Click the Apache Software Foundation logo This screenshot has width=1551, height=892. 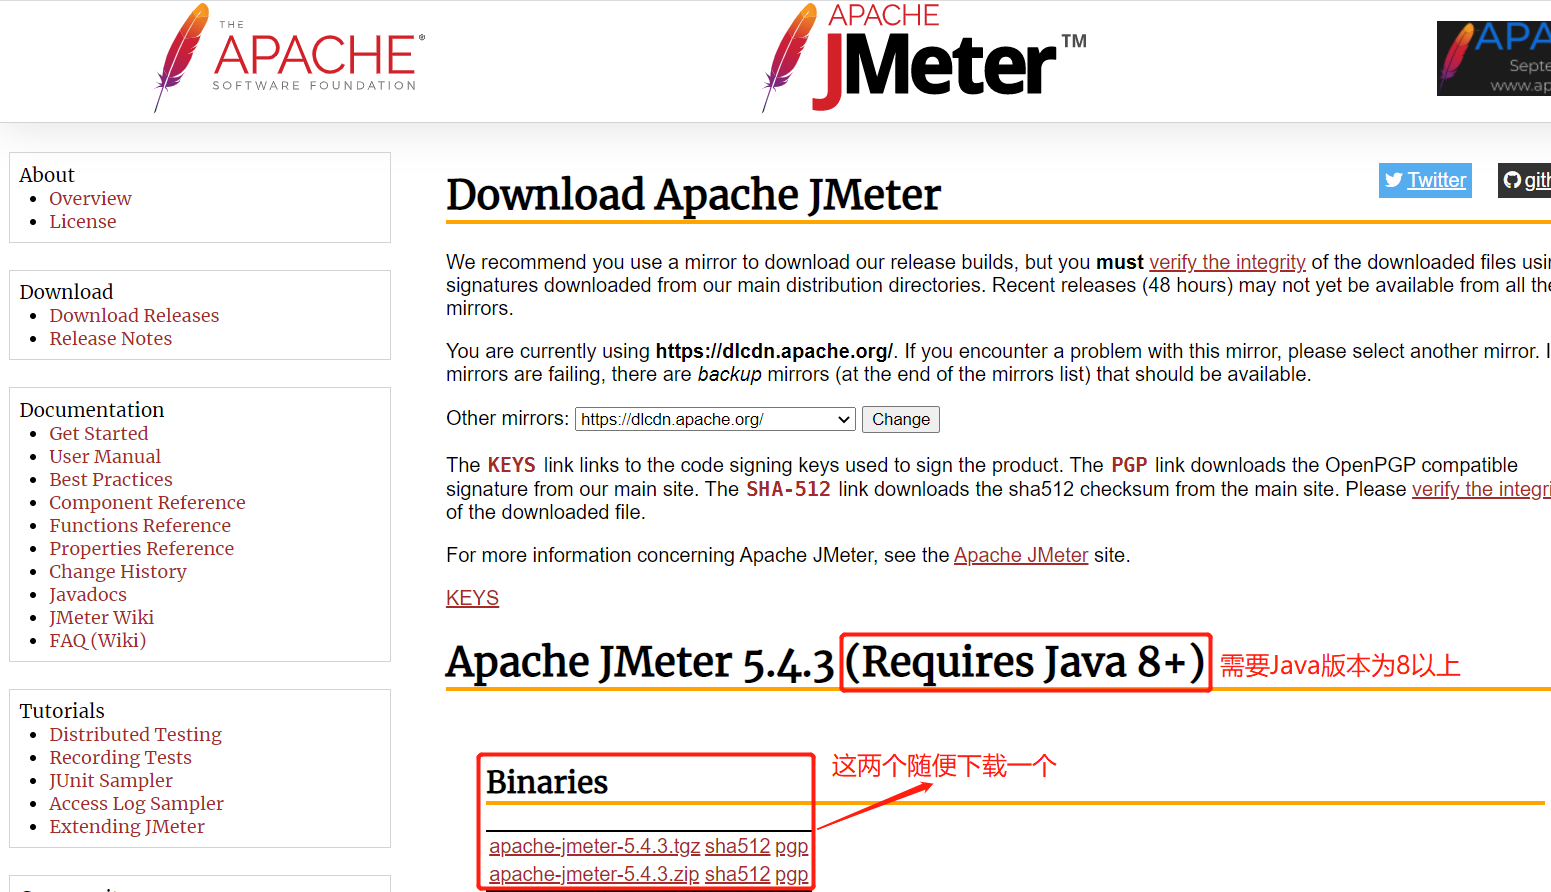pyautogui.click(x=289, y=57)
